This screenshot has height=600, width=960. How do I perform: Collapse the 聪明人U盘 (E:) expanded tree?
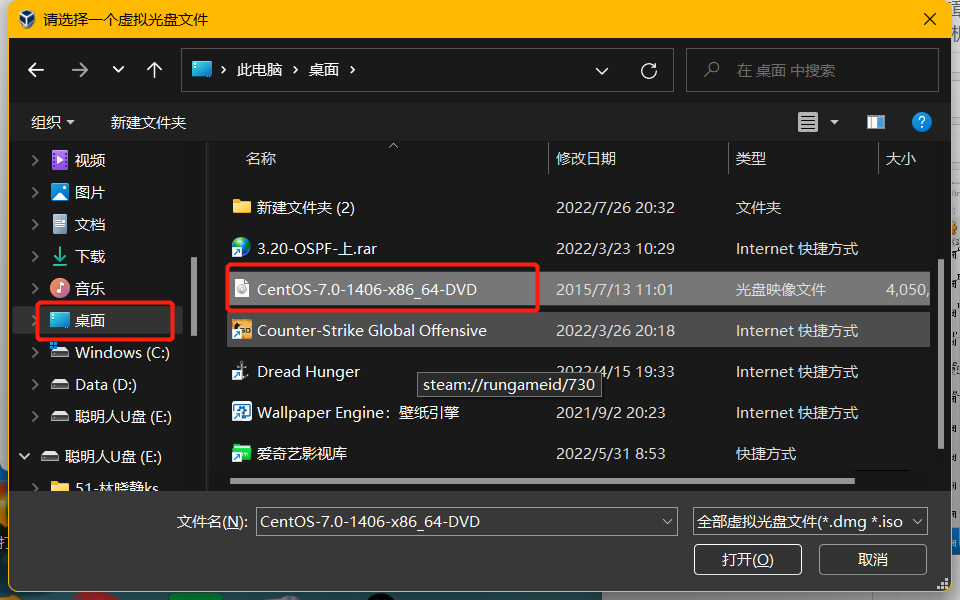[x=24, y=457]
